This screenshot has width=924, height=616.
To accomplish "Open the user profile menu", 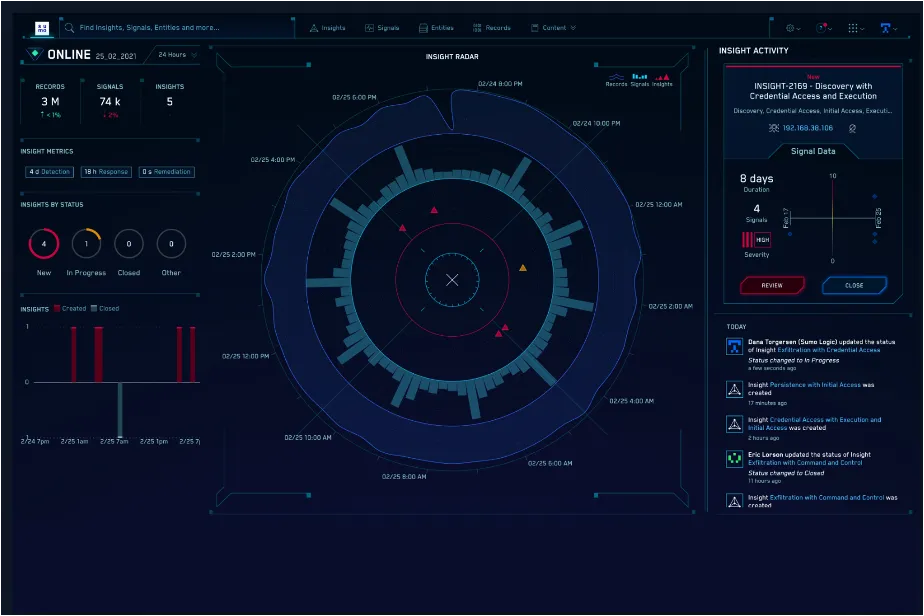I will (887, 28).
